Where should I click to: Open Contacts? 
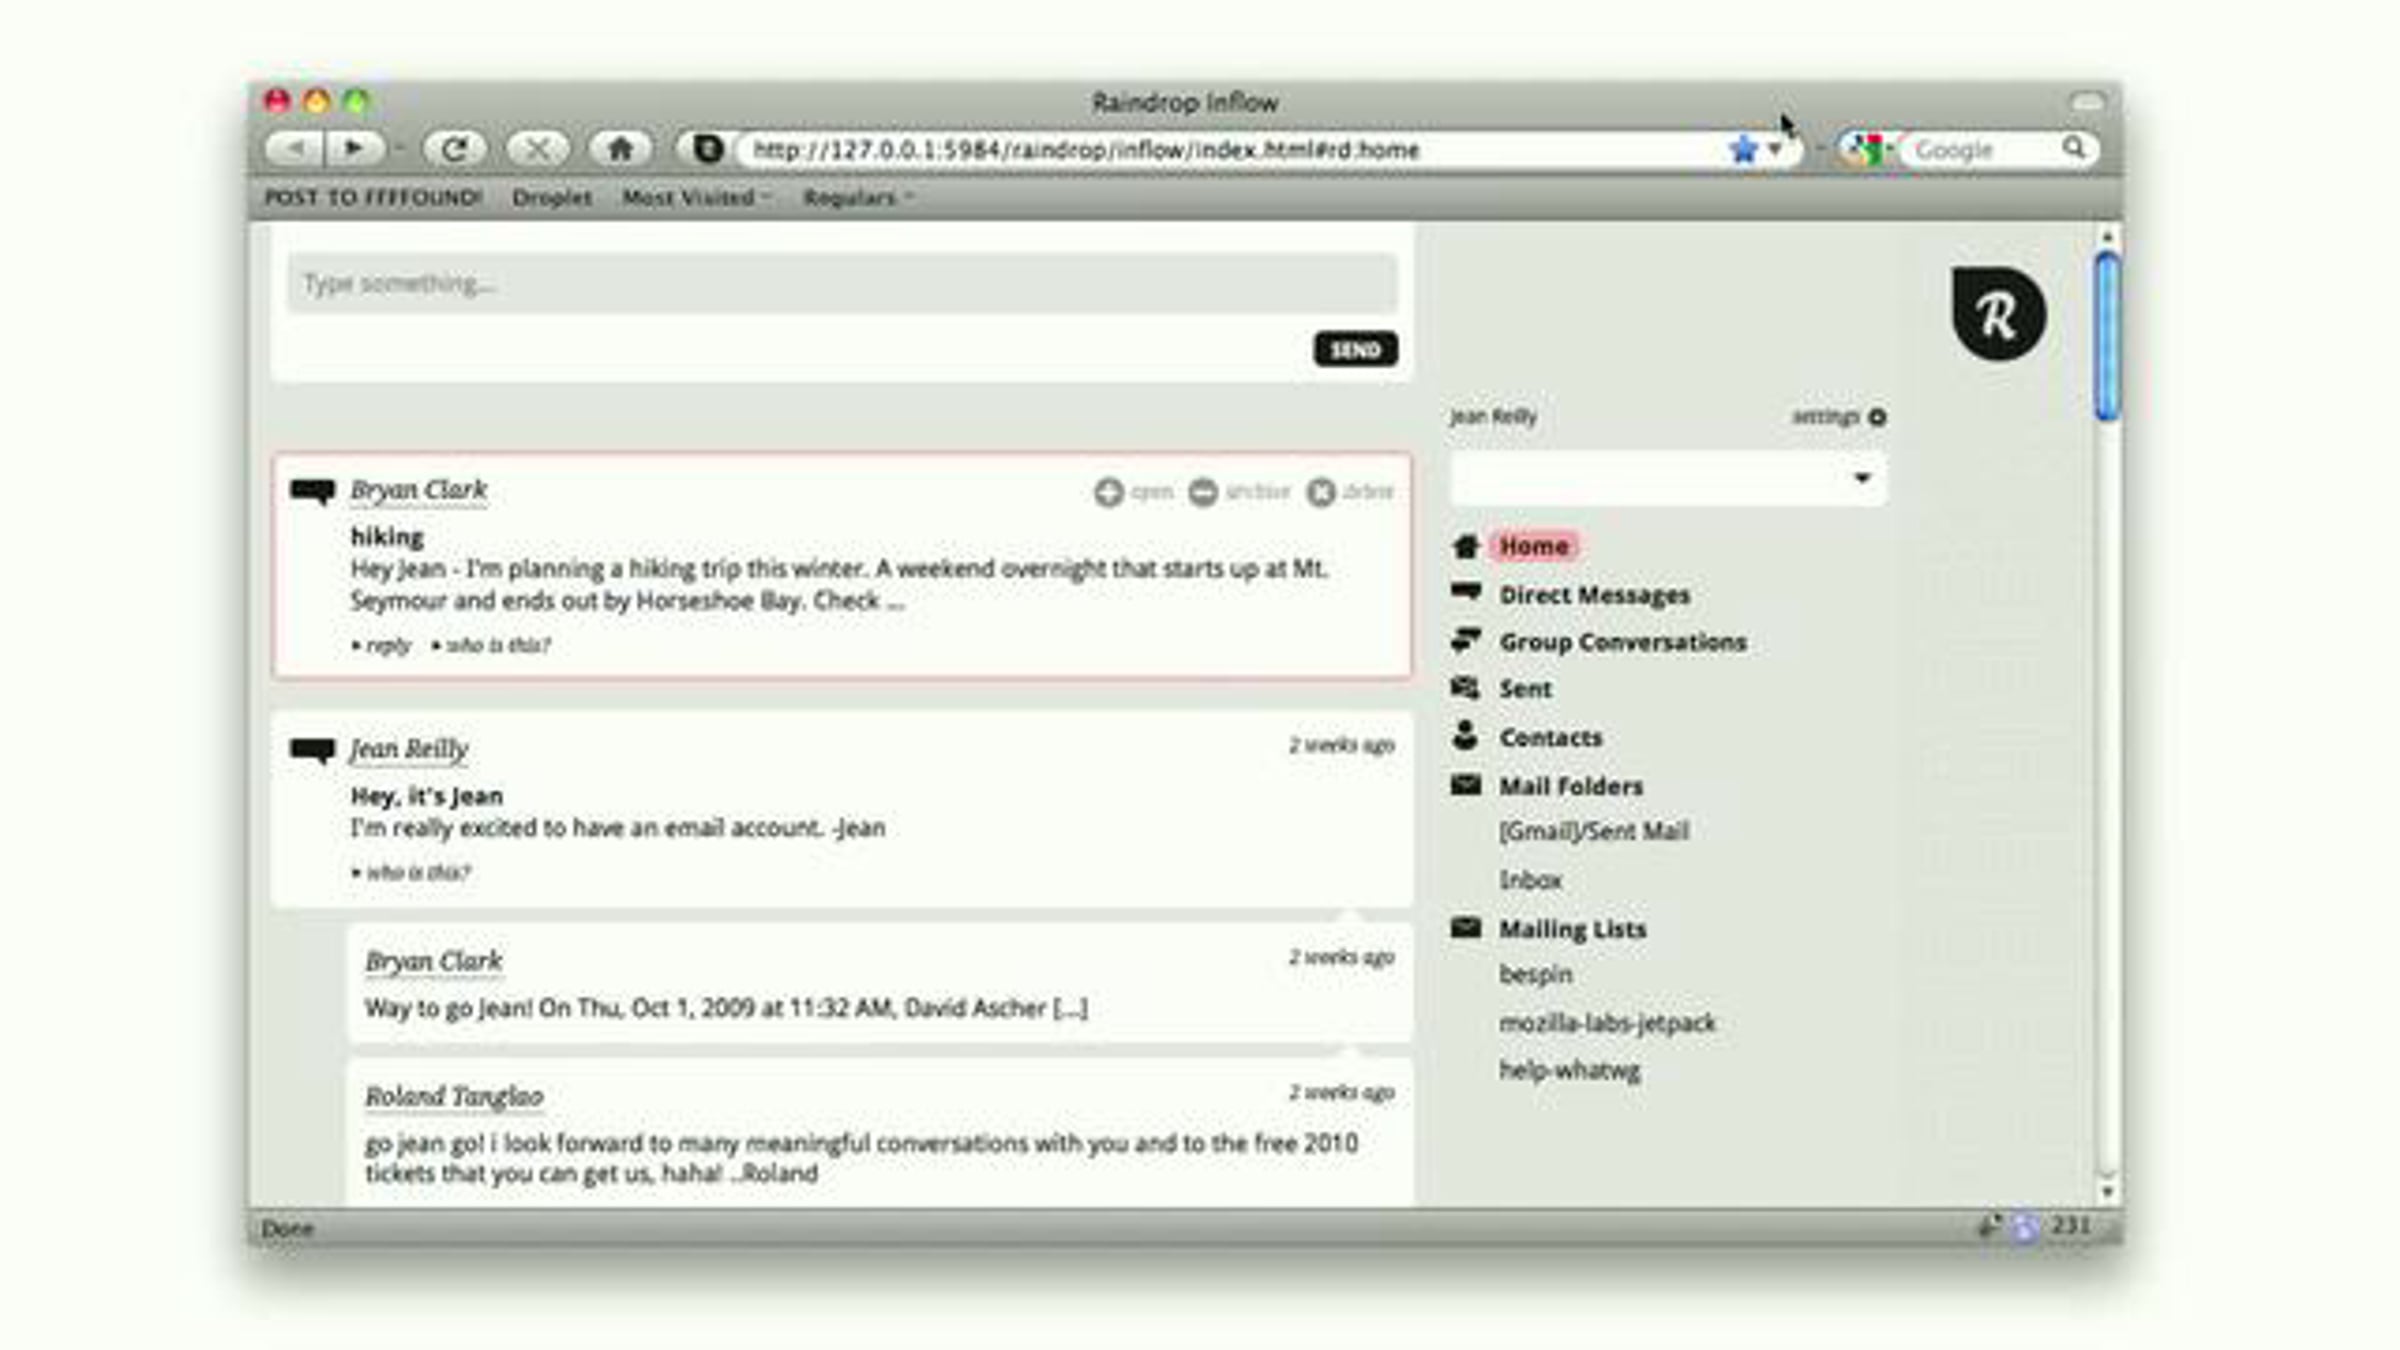click(1550, 738)
